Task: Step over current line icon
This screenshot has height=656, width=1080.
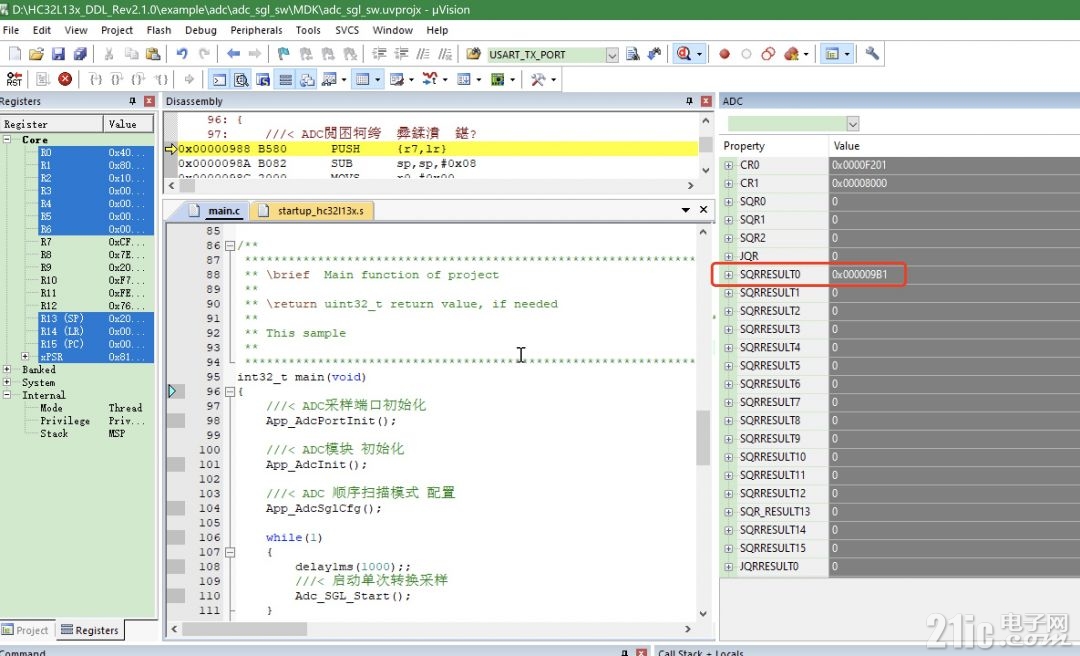Action: [x=117, y=79]
